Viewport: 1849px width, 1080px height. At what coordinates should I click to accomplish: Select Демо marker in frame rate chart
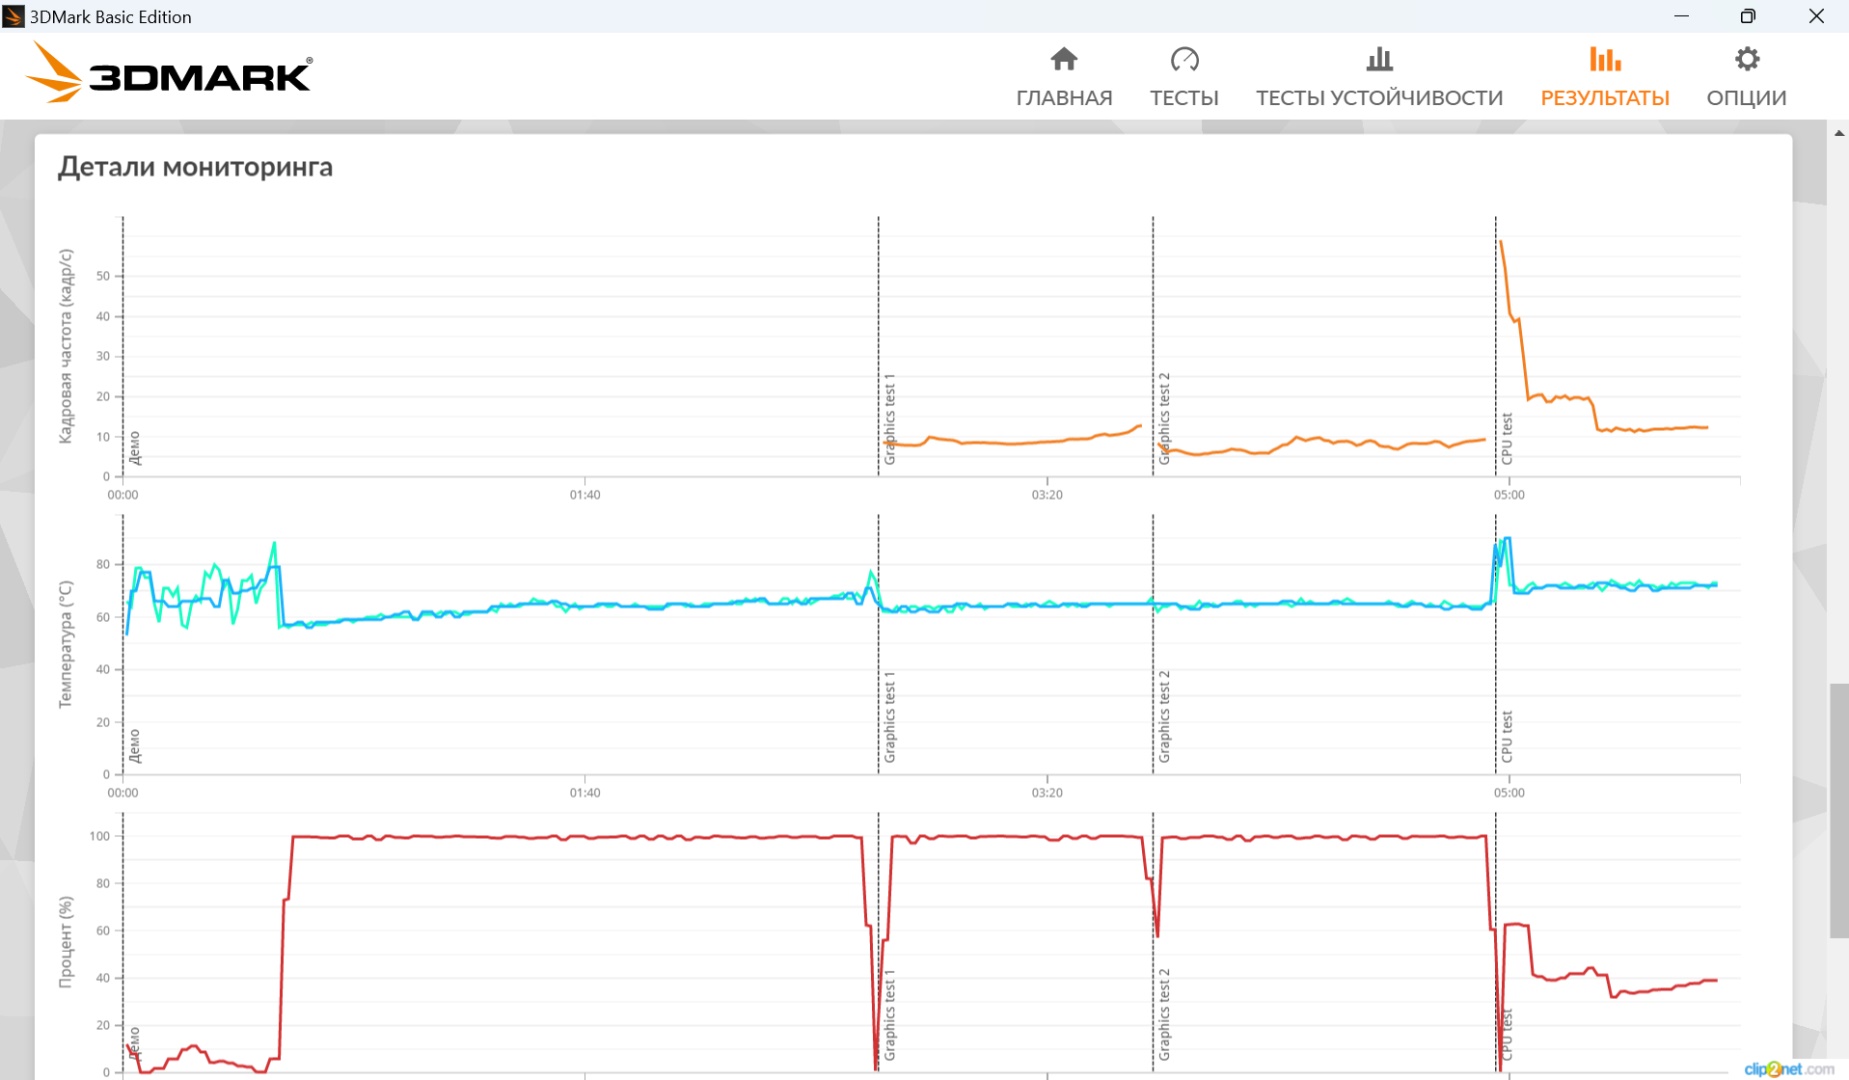135,448
